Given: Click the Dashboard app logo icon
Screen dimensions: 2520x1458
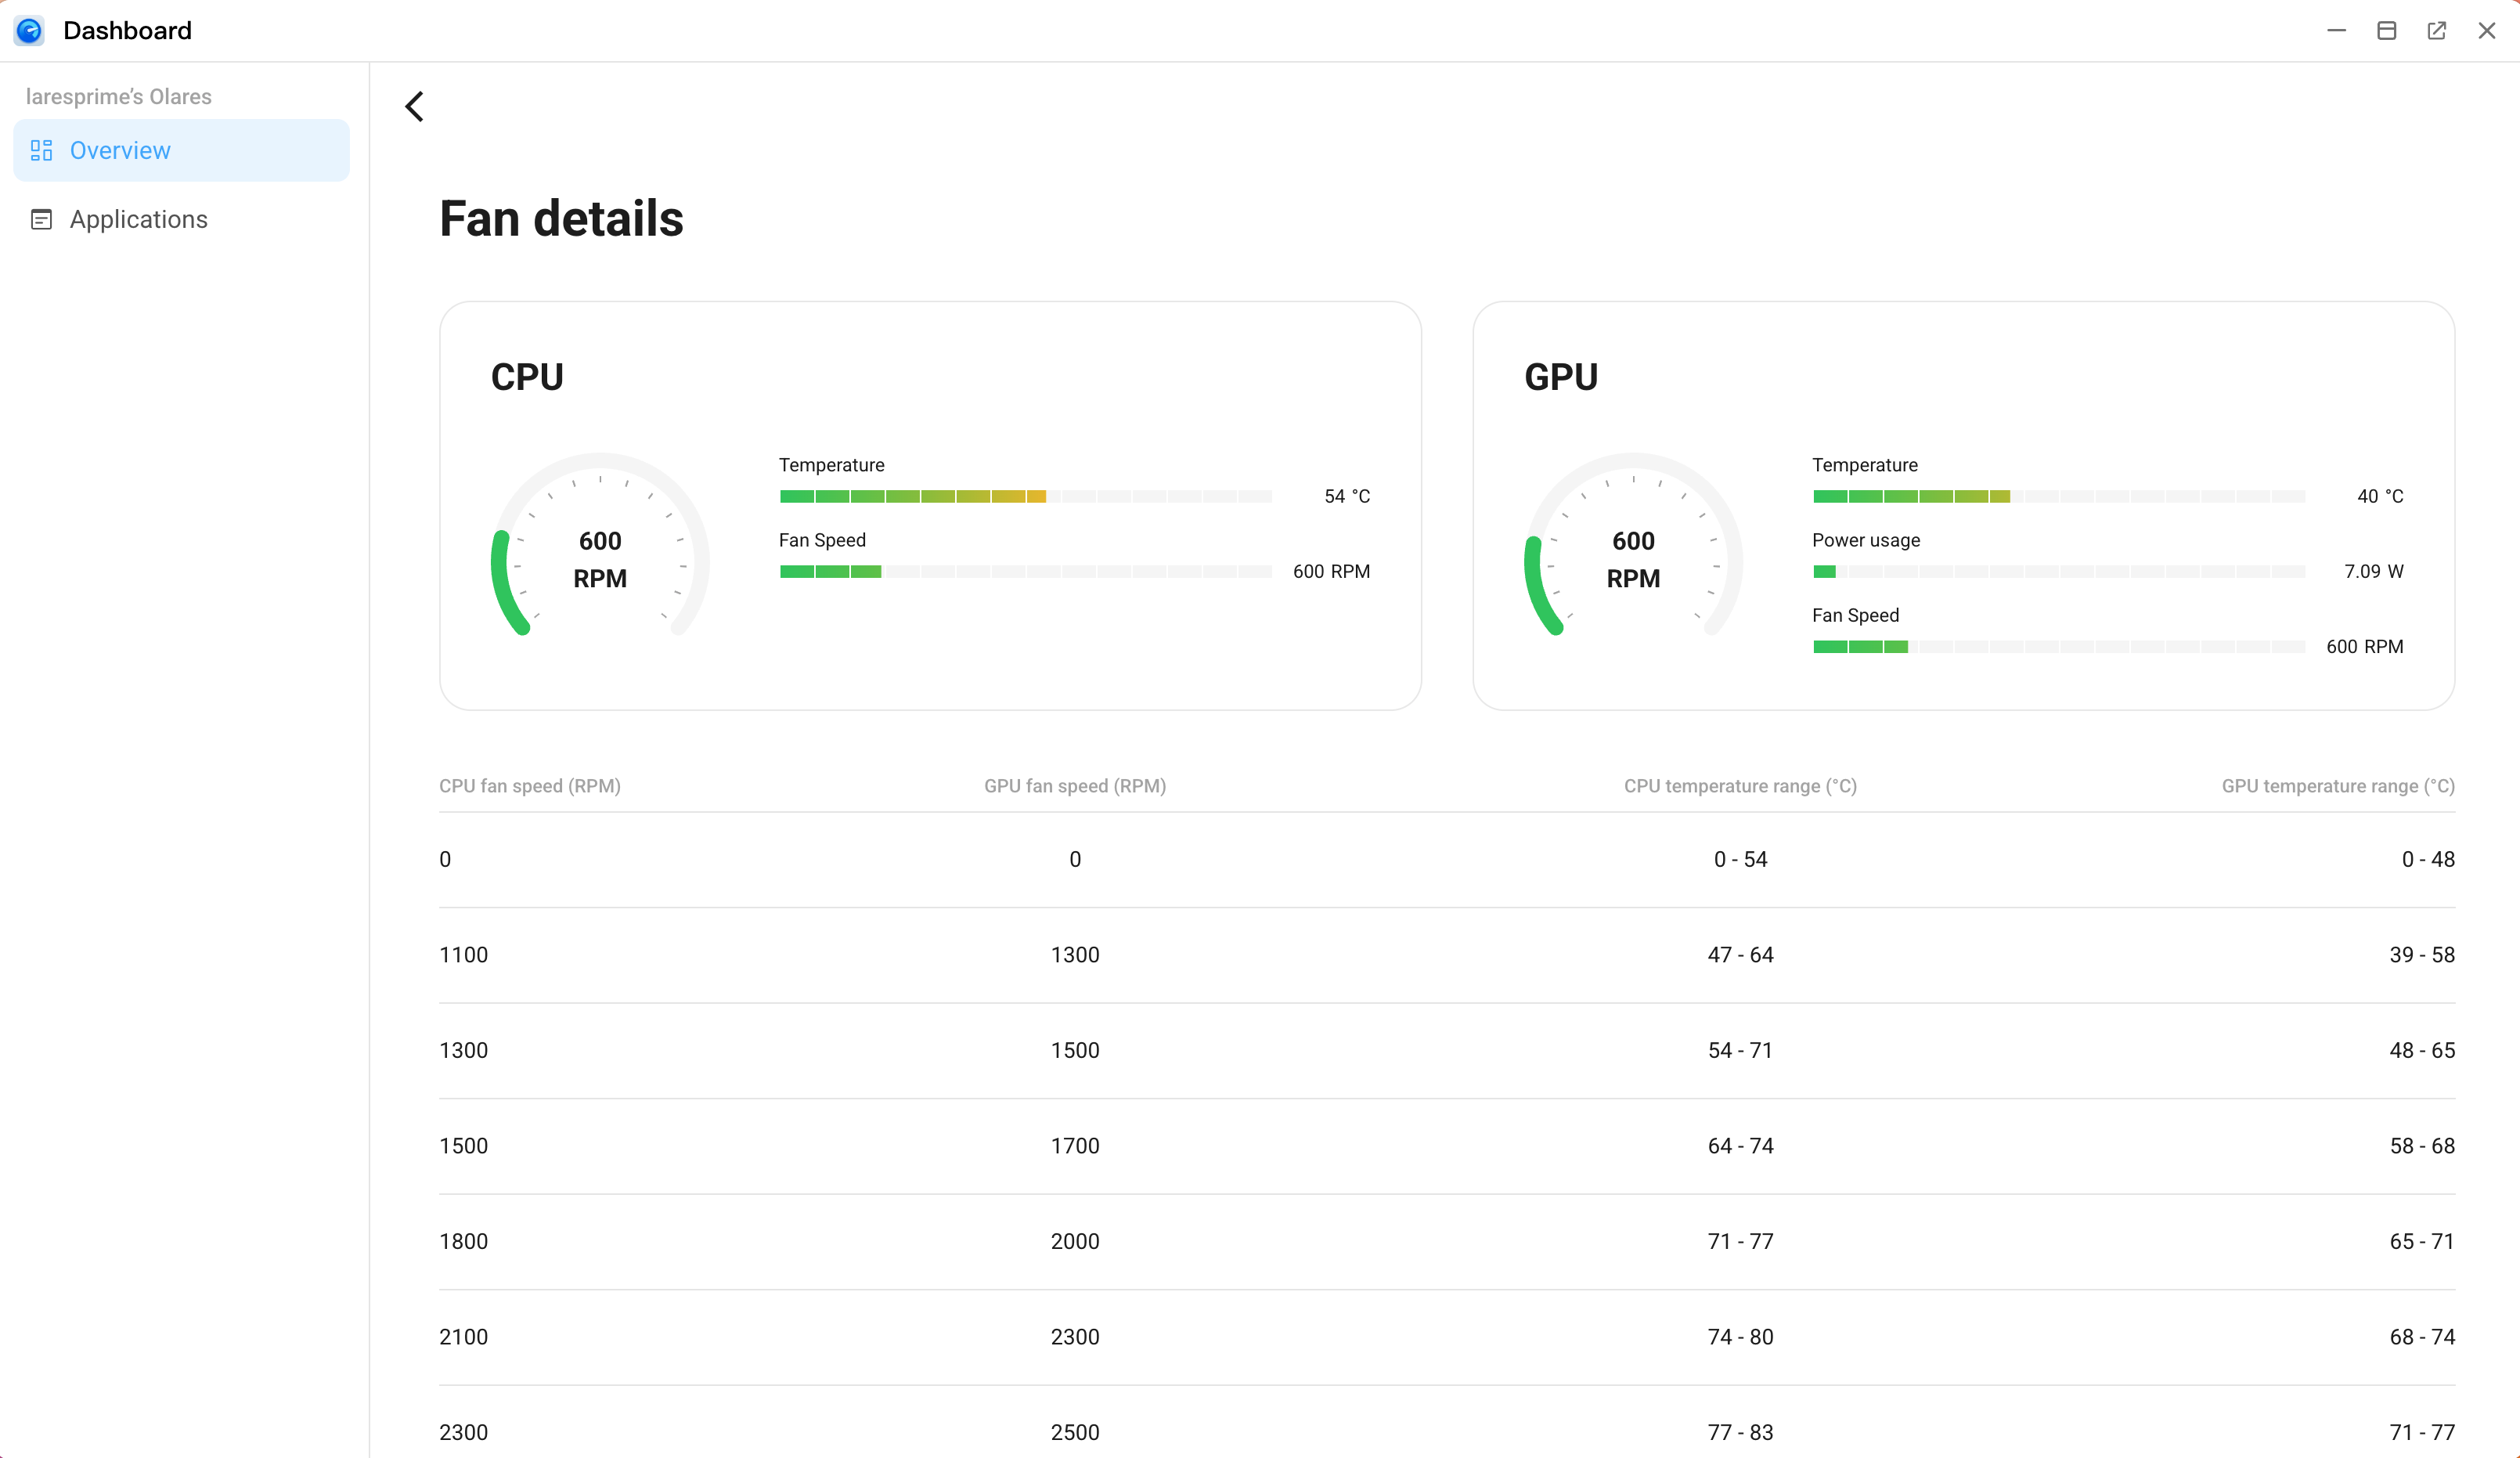Looking at the screenshot, I should tap(29, 30).
